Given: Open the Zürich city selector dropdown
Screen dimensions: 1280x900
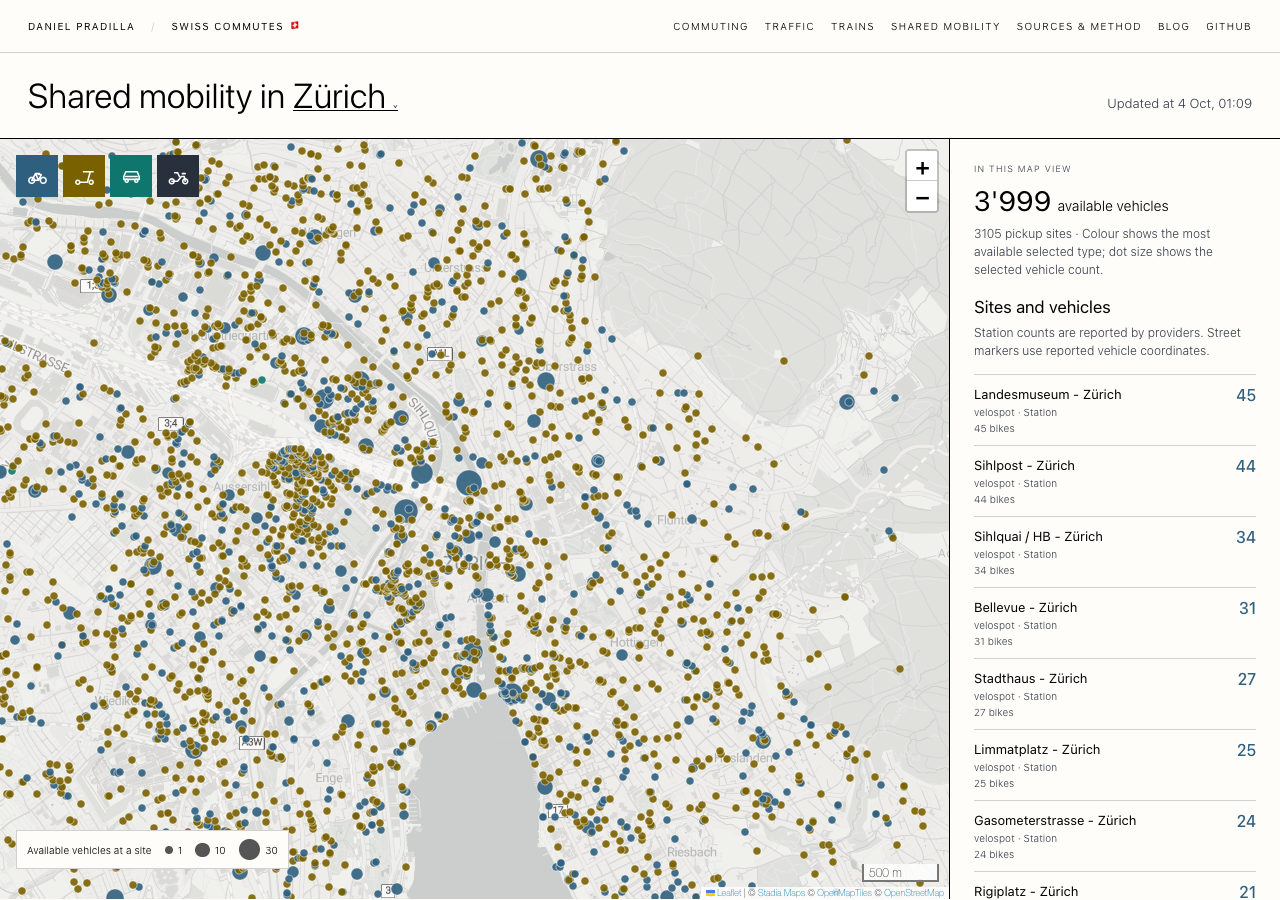Looking at the screenshot, I should (x=345, y=96).
